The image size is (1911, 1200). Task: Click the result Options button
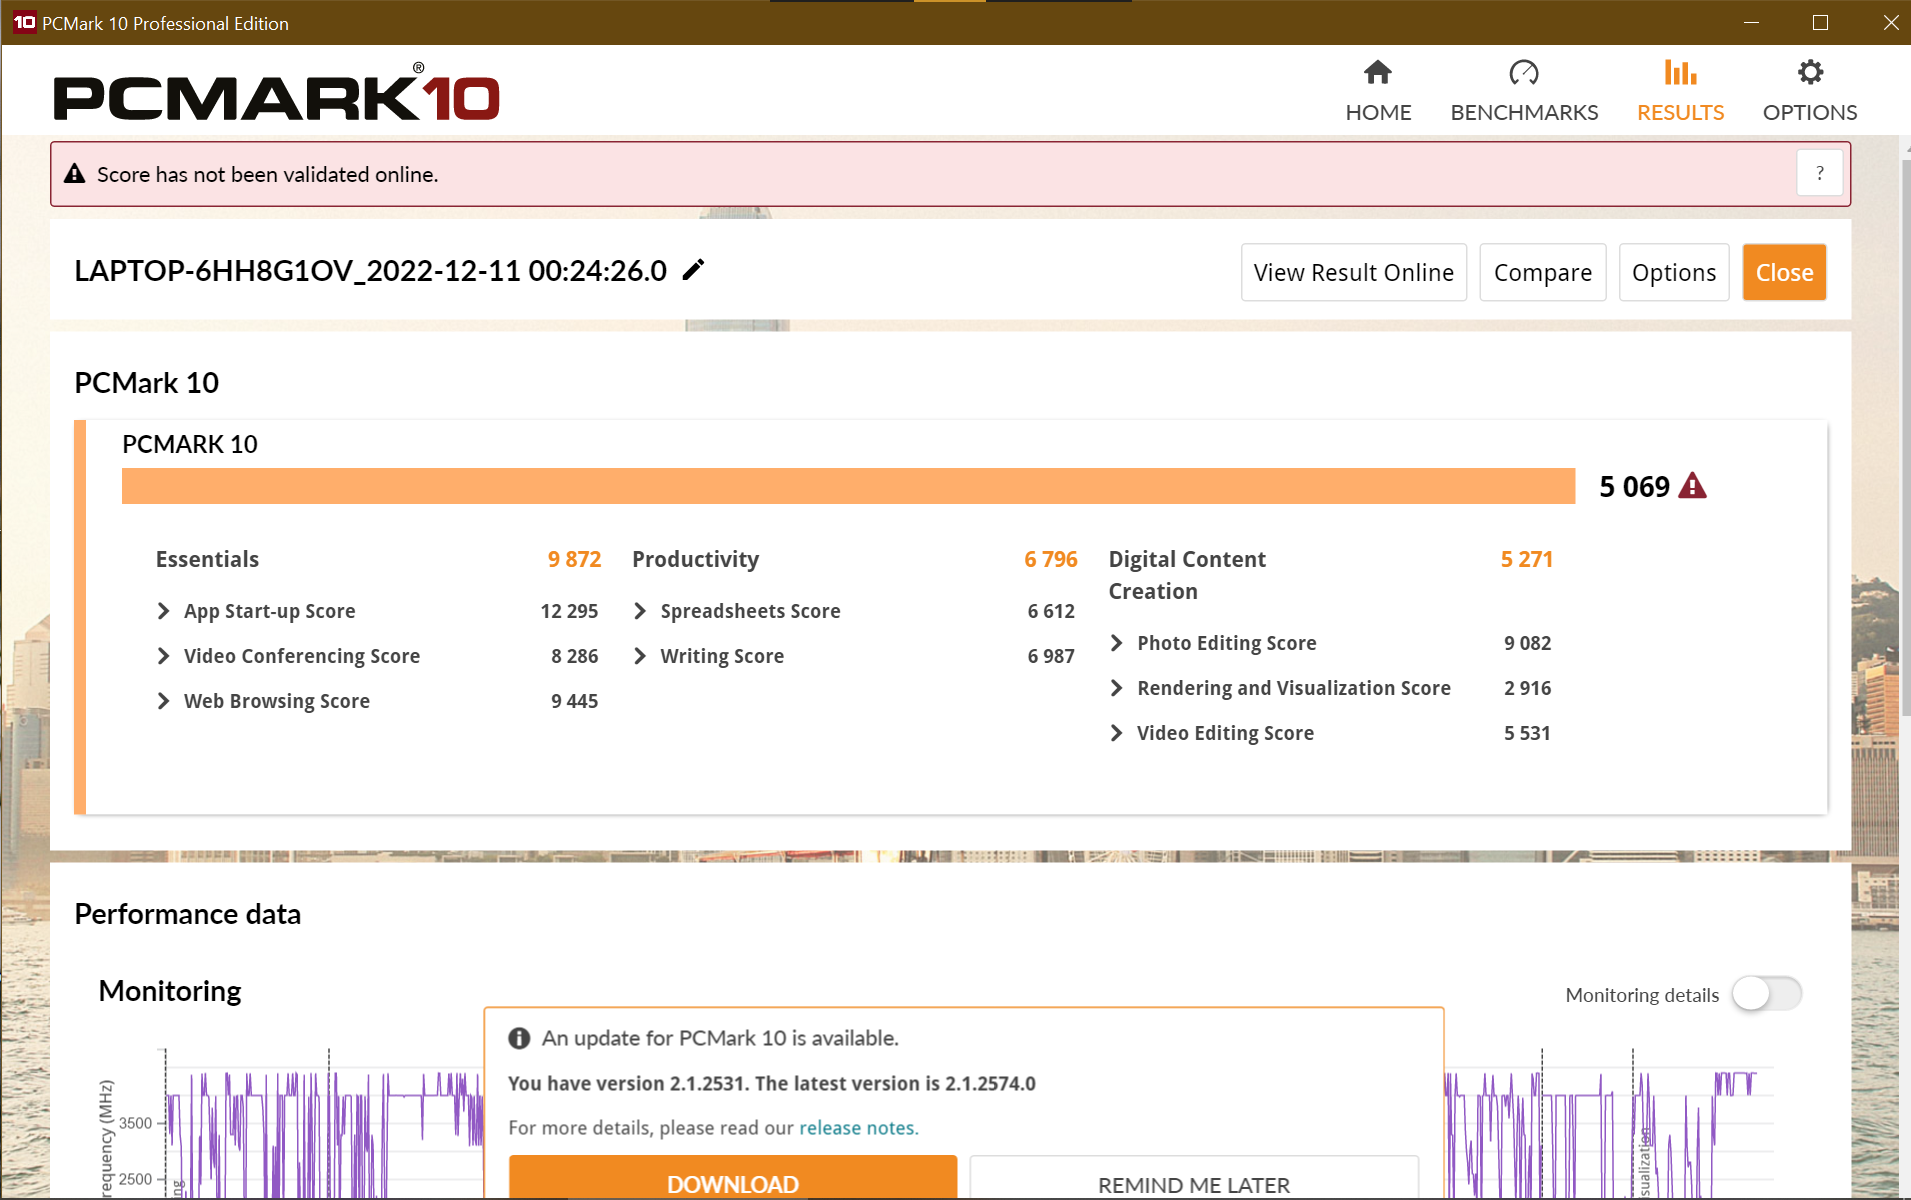1674,272
